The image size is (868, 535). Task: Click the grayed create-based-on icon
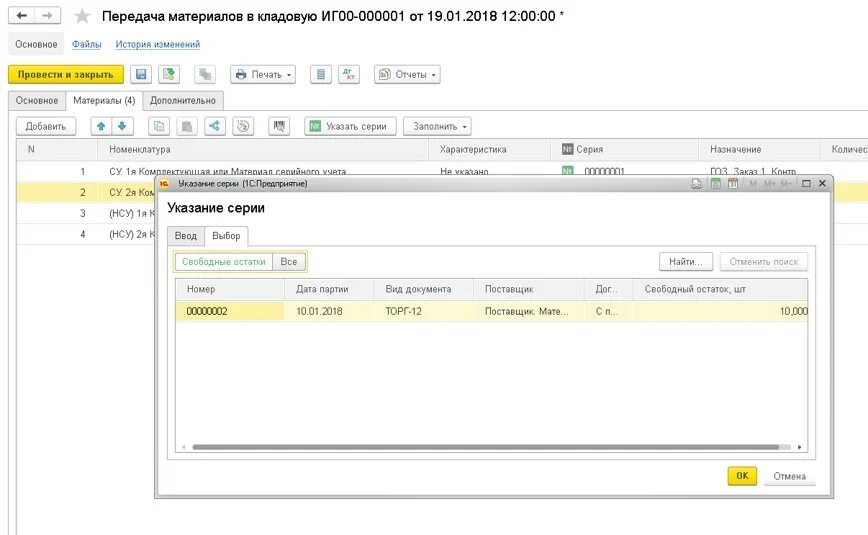click(205, 74)
